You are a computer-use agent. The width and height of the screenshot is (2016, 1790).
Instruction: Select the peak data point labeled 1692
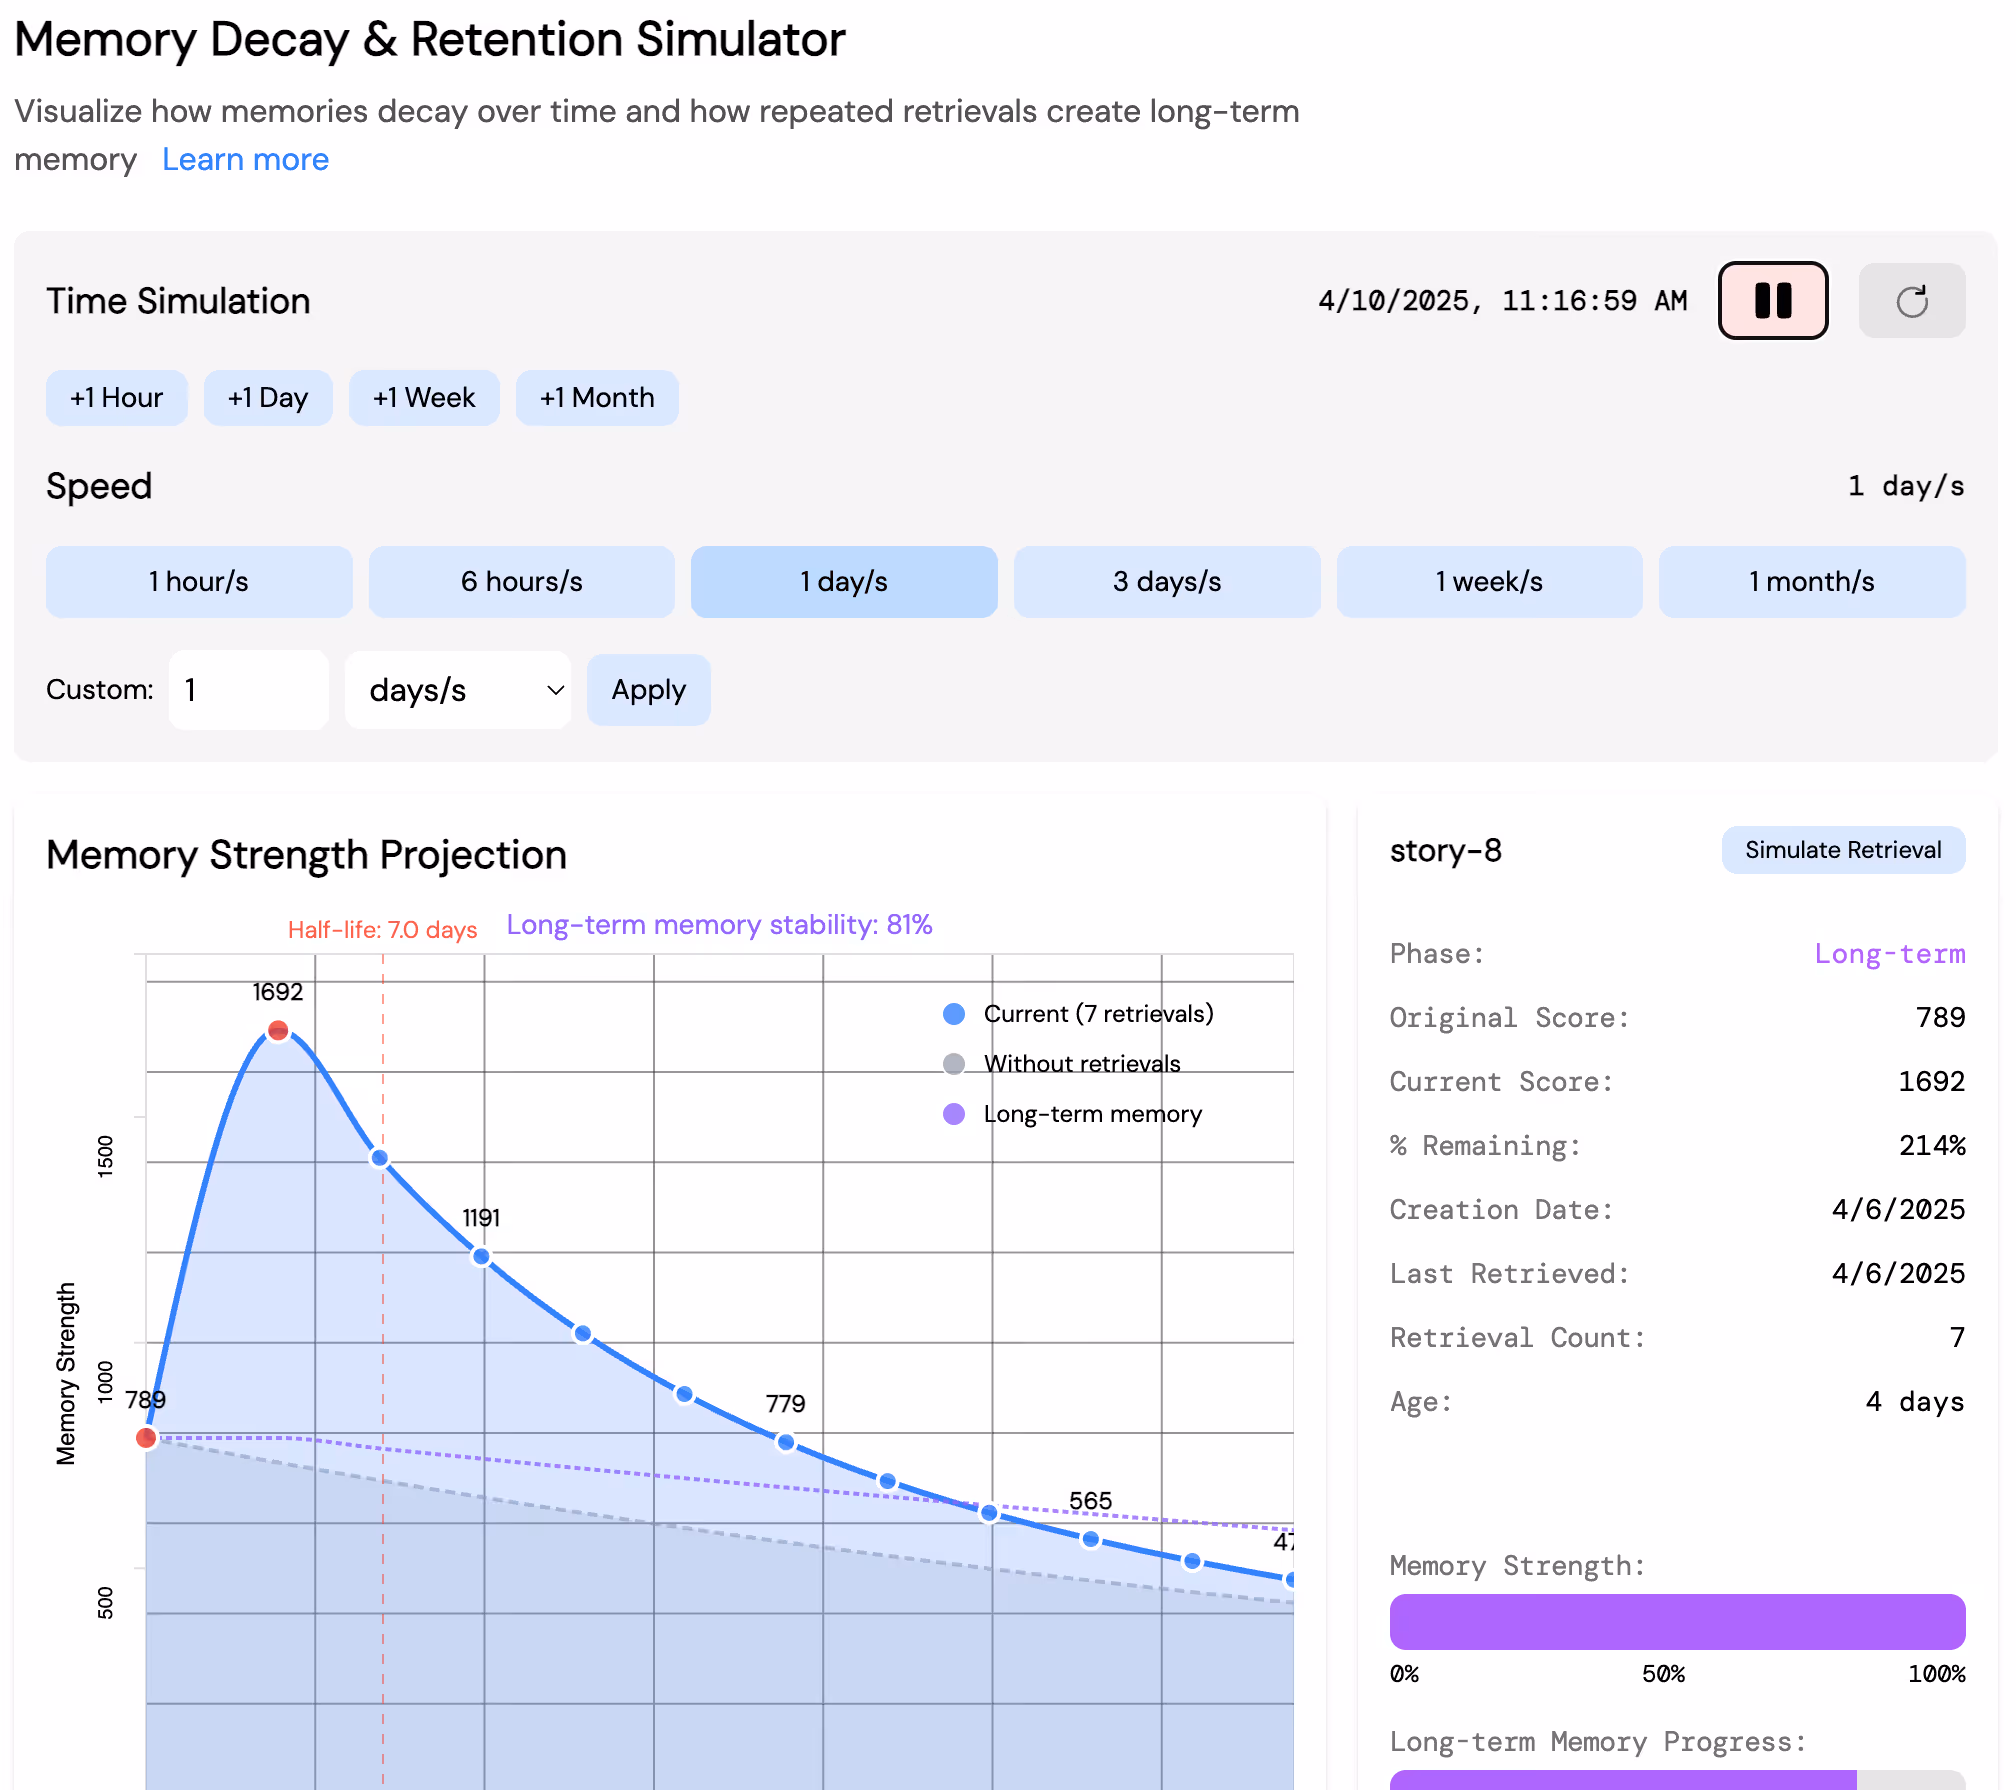point(277,1028)
